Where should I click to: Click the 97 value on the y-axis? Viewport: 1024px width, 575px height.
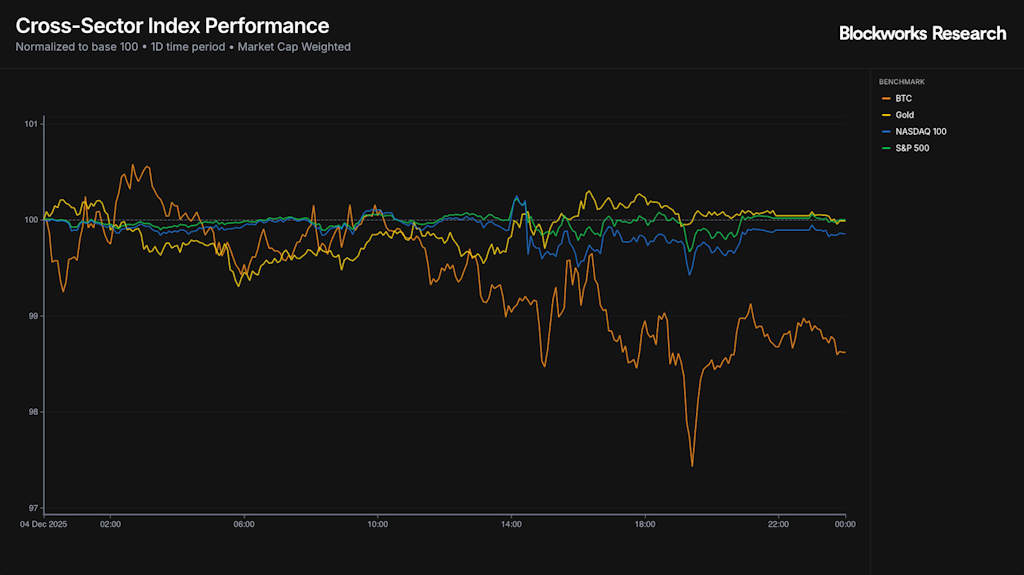(x=32, y=507)
